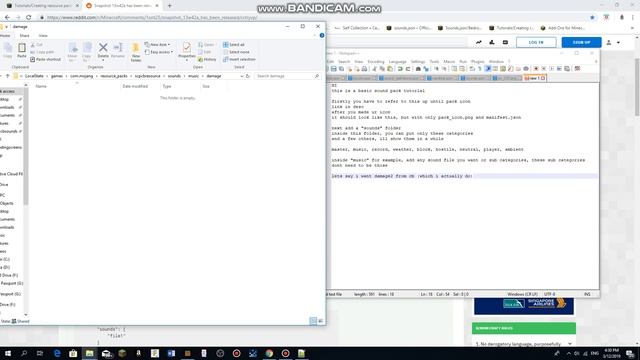This screenshot has height=360, width=640.
Task: Bookmark page with Chrome star icon
Action: 592,17
